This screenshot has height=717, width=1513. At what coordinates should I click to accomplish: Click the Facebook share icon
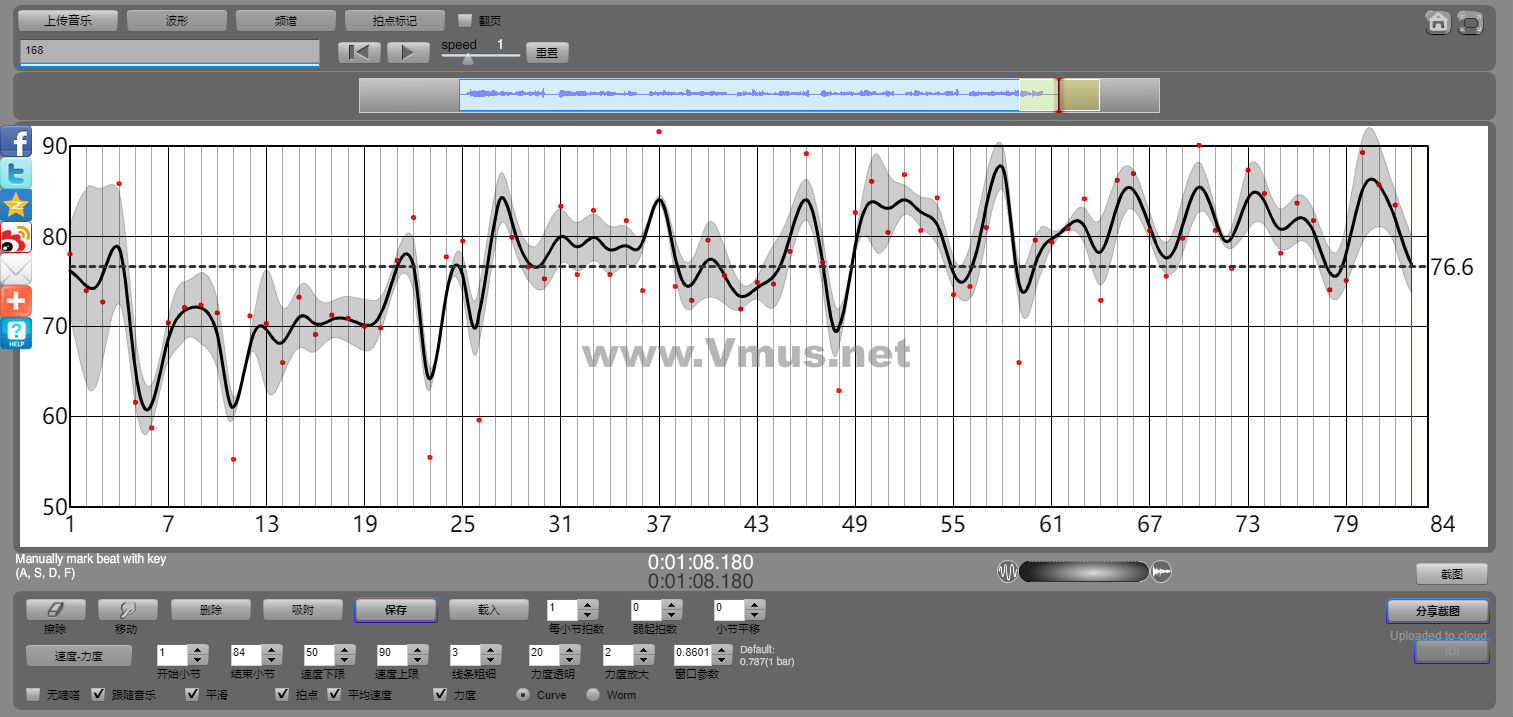point(16,141)
